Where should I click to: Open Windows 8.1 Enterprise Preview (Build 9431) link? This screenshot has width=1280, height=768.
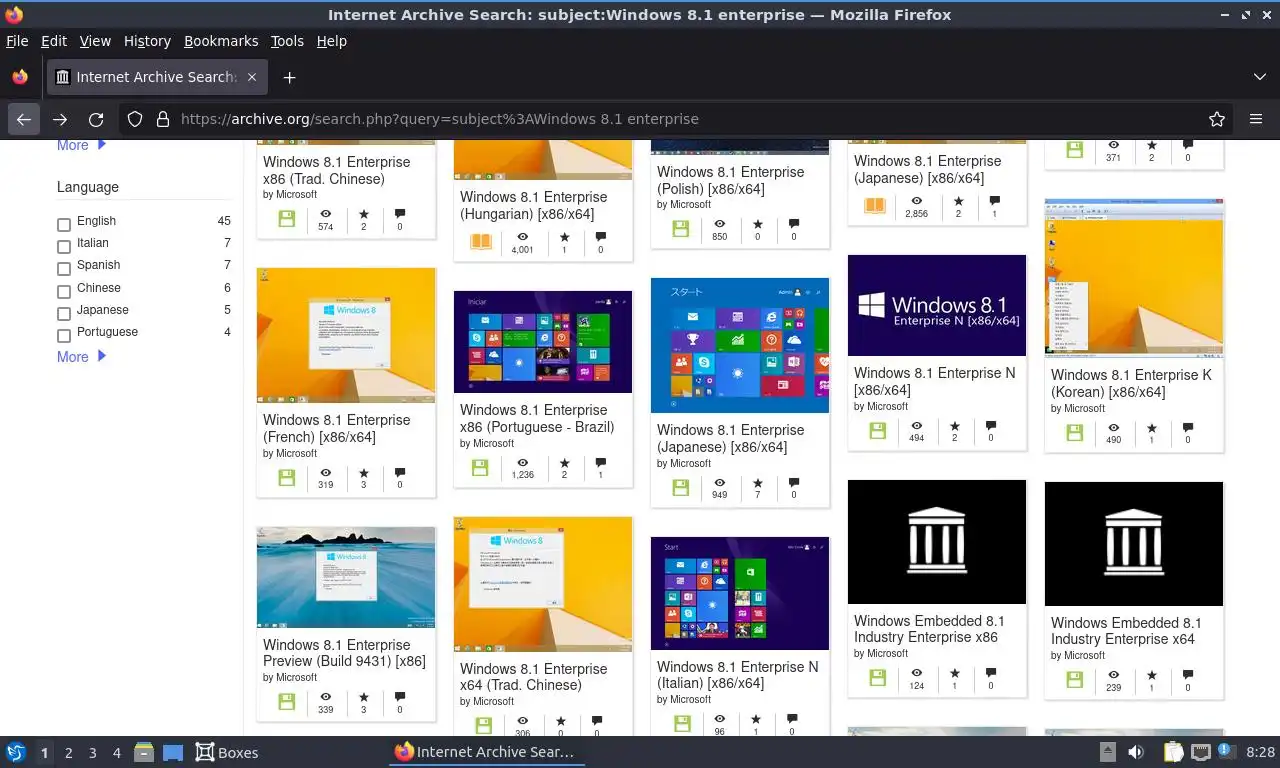[x=344, y=653]
